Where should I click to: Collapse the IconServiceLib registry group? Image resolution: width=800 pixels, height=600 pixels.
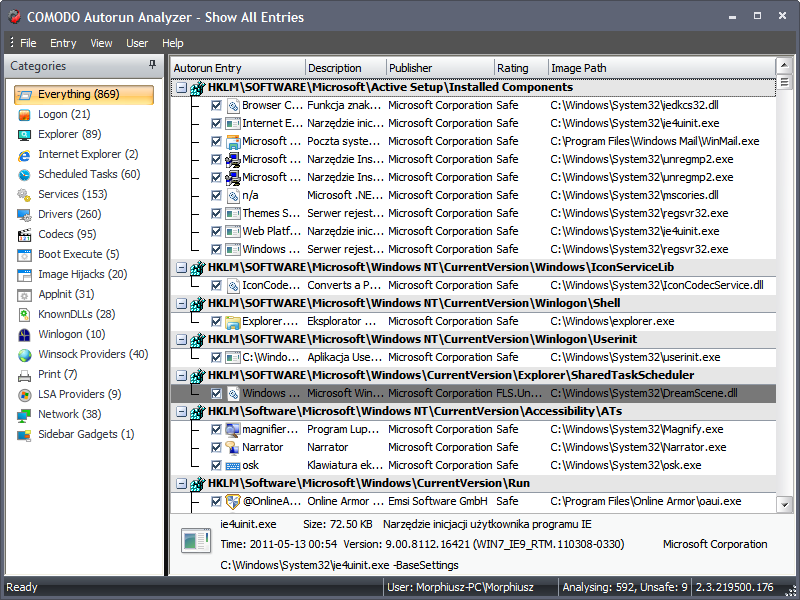(181, 267)
